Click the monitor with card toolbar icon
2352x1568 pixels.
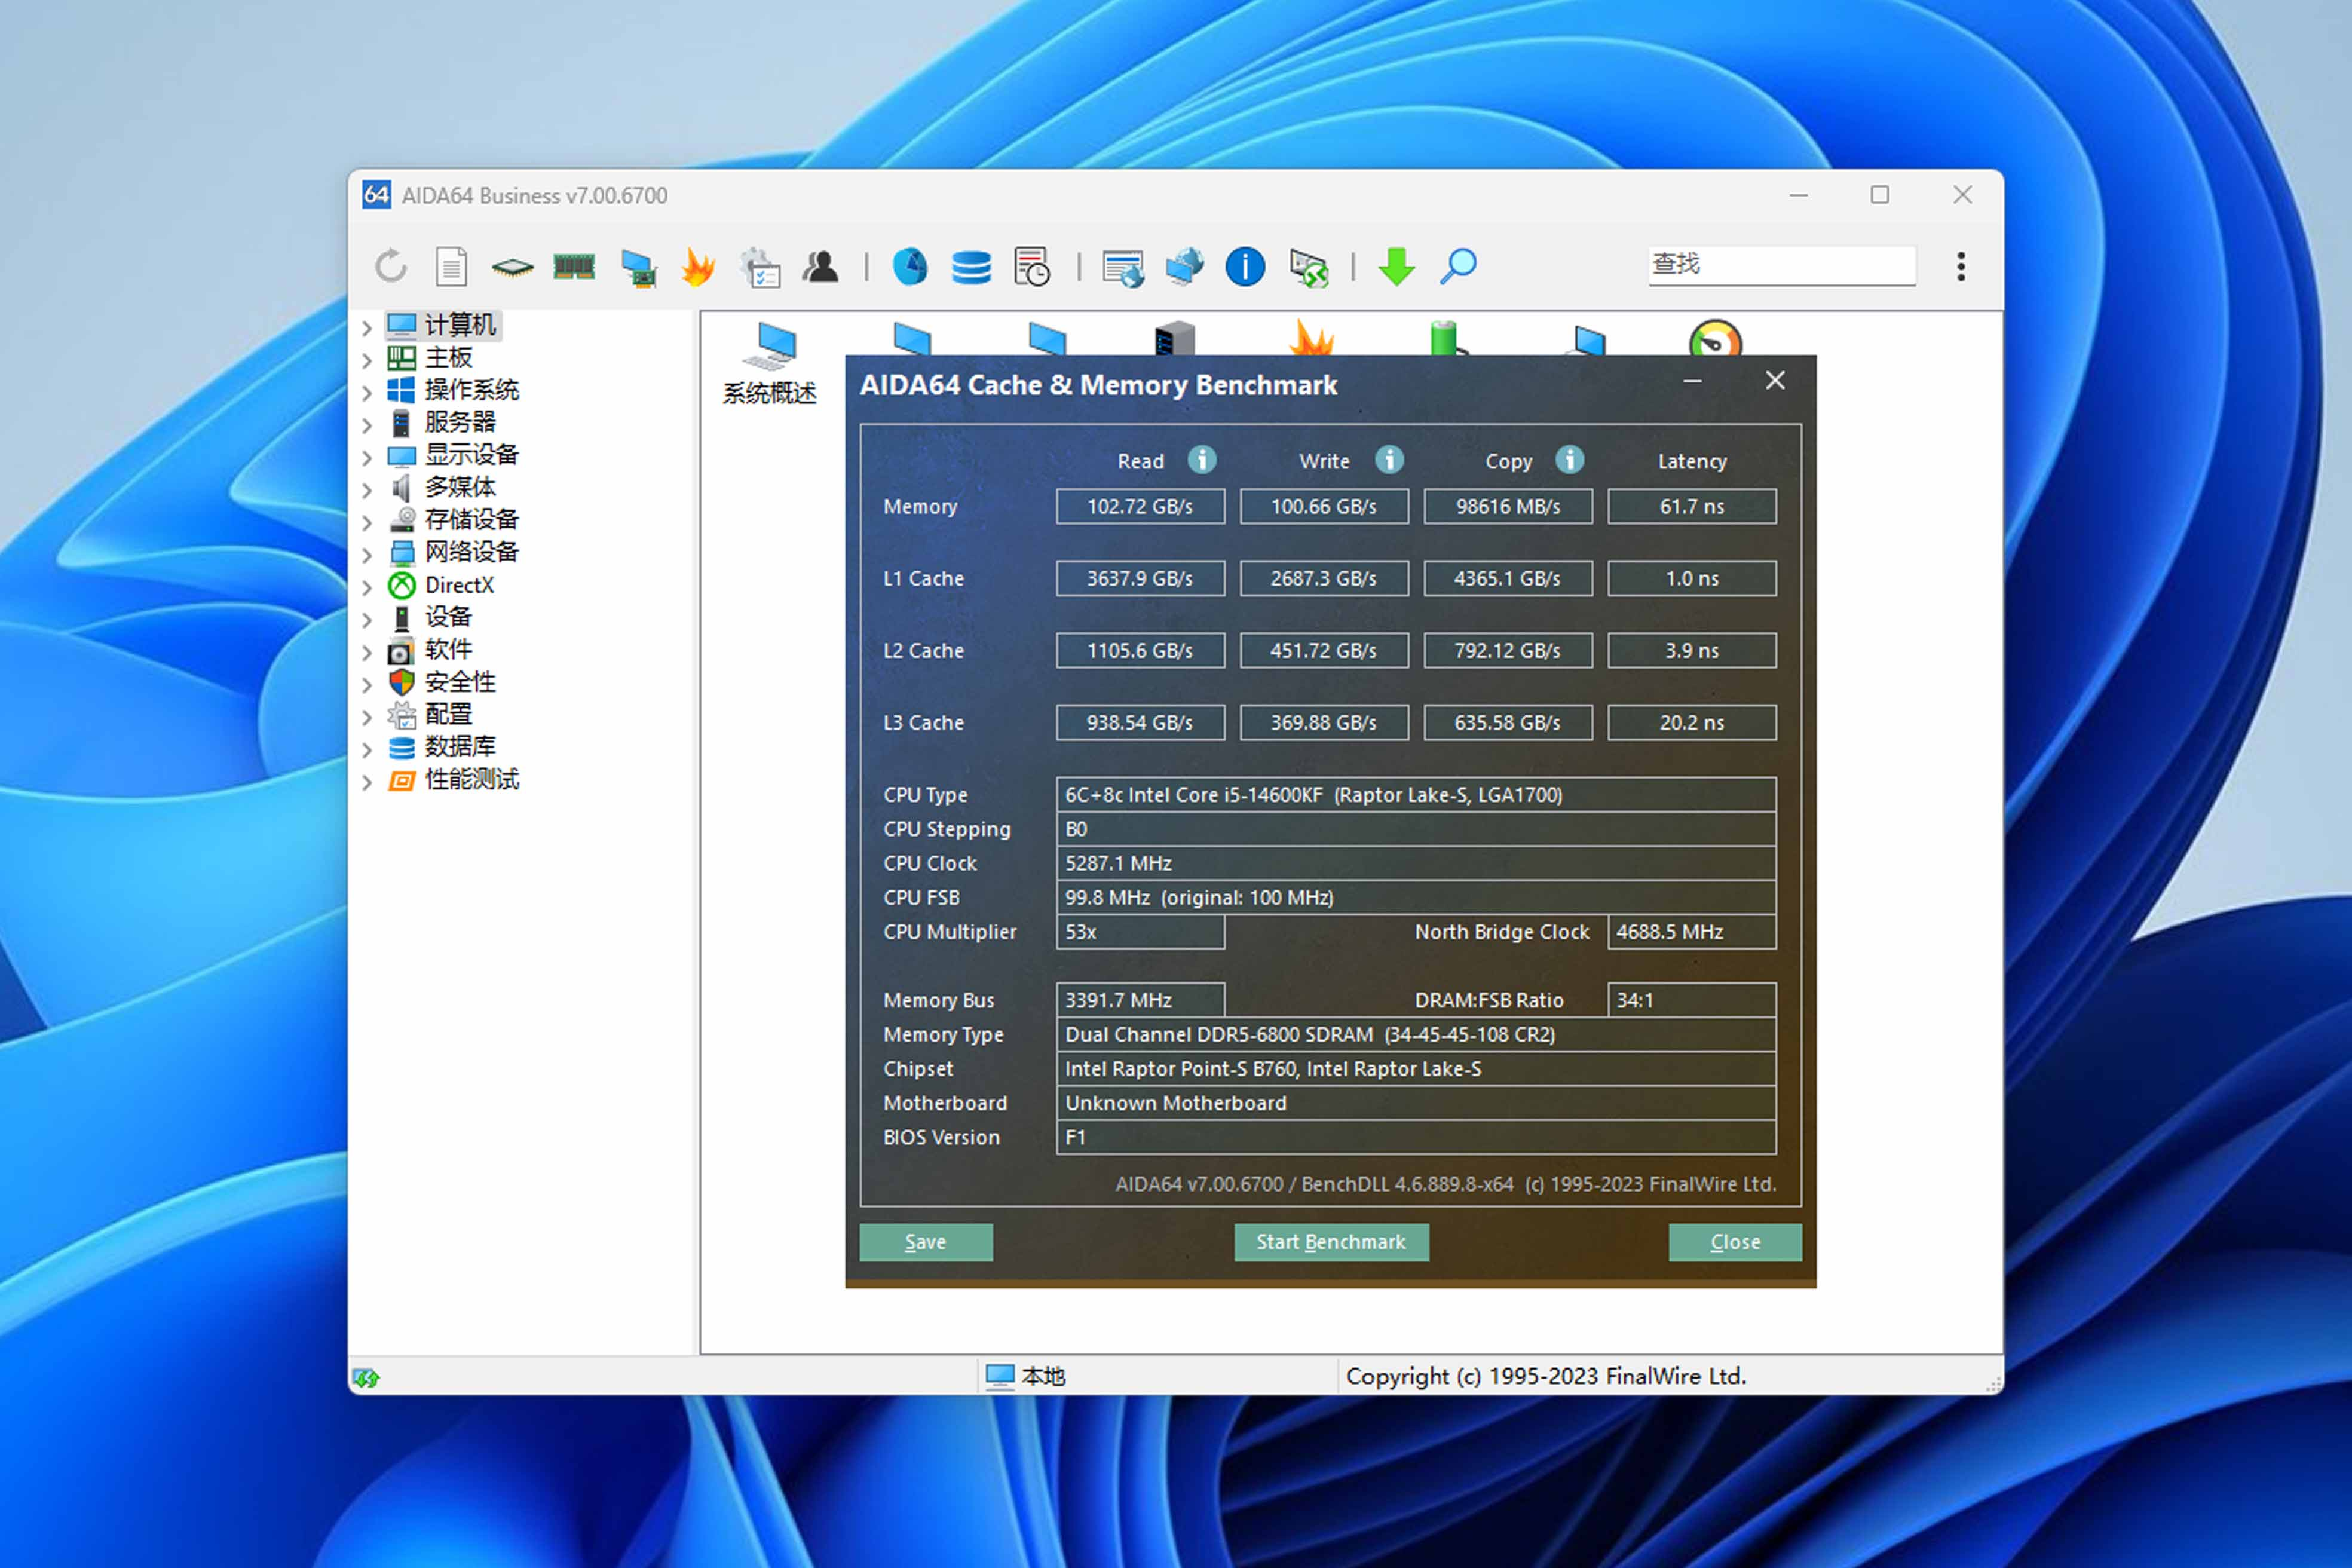point(638,268)
